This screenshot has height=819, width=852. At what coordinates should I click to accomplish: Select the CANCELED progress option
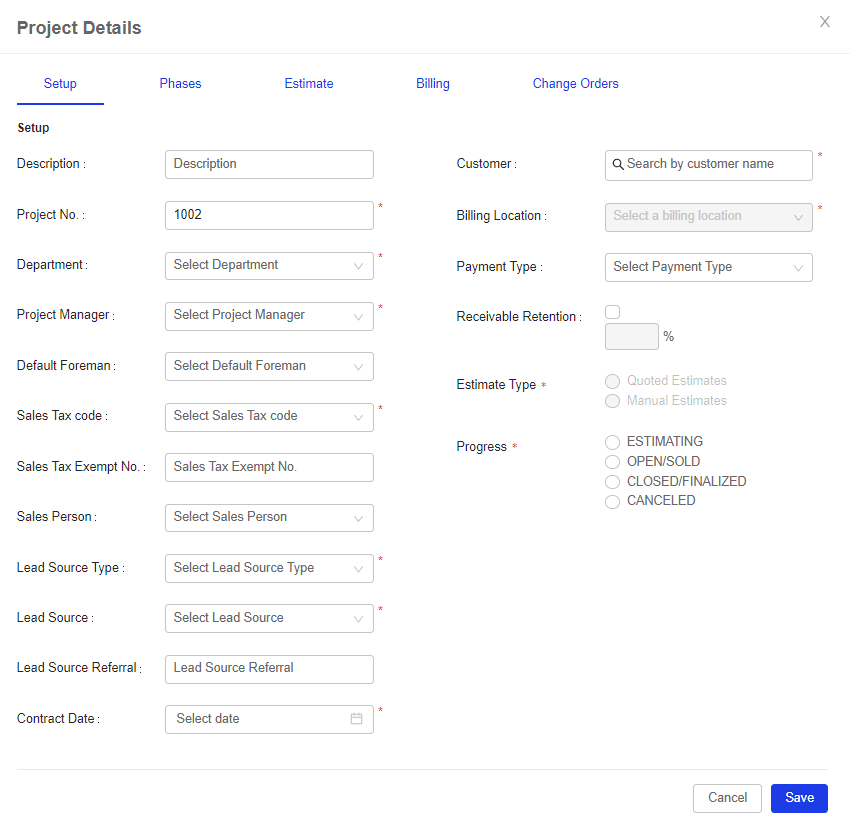613,502
